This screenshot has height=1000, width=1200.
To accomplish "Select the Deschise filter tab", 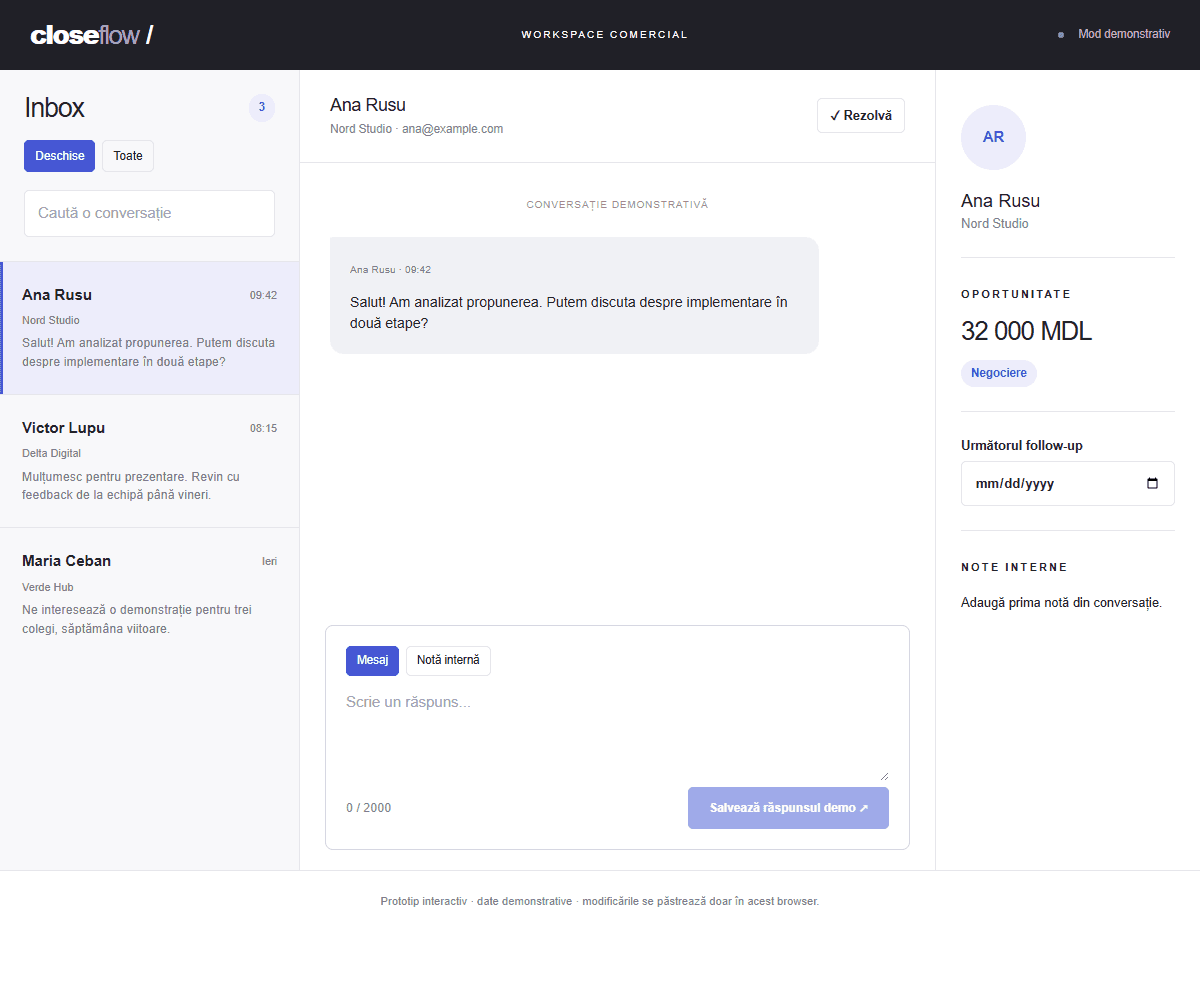I will [60, 156].
